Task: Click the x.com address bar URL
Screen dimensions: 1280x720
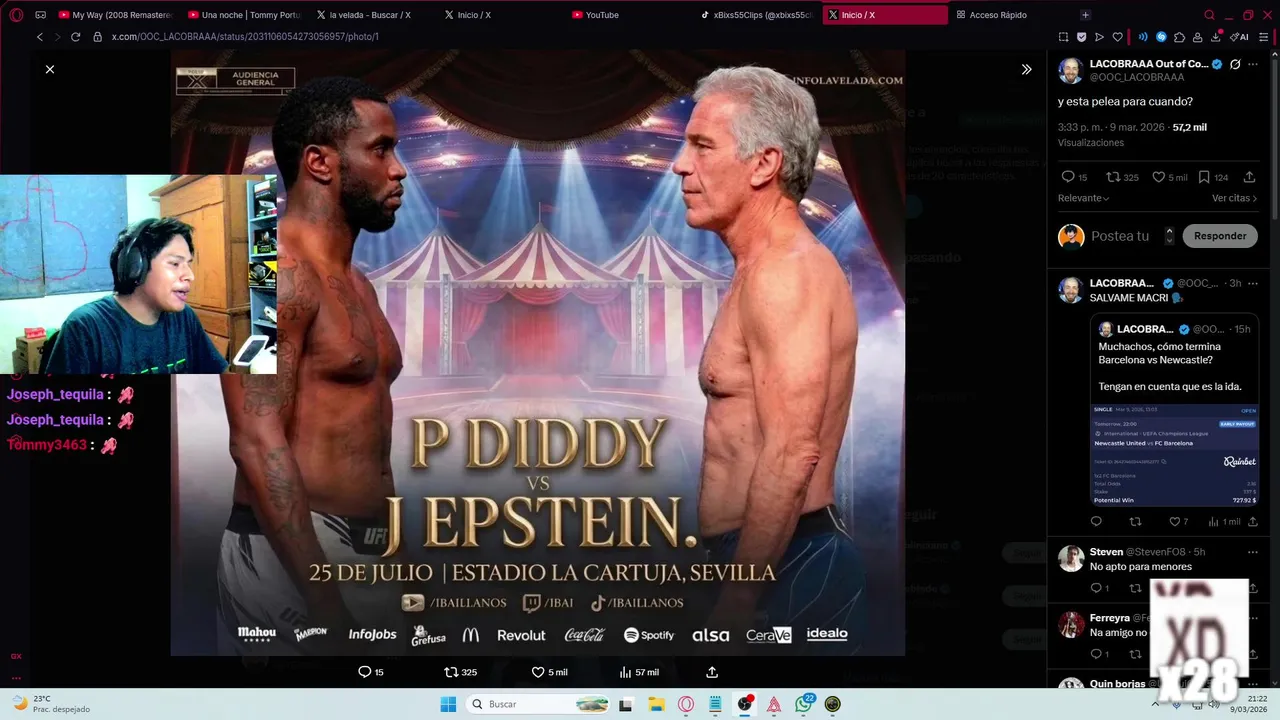Action: pyautogui.click(x=245, y=37)
